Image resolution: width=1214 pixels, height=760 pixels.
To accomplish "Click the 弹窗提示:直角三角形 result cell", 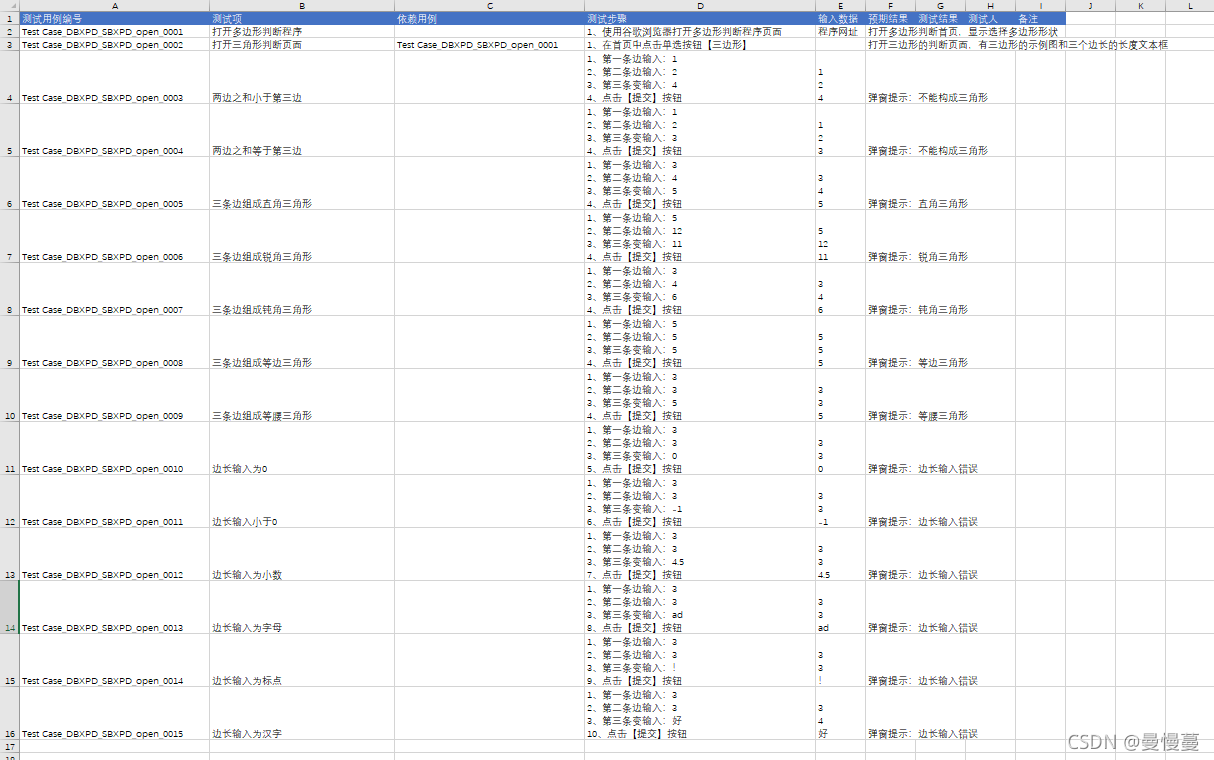I will (891, 183).
